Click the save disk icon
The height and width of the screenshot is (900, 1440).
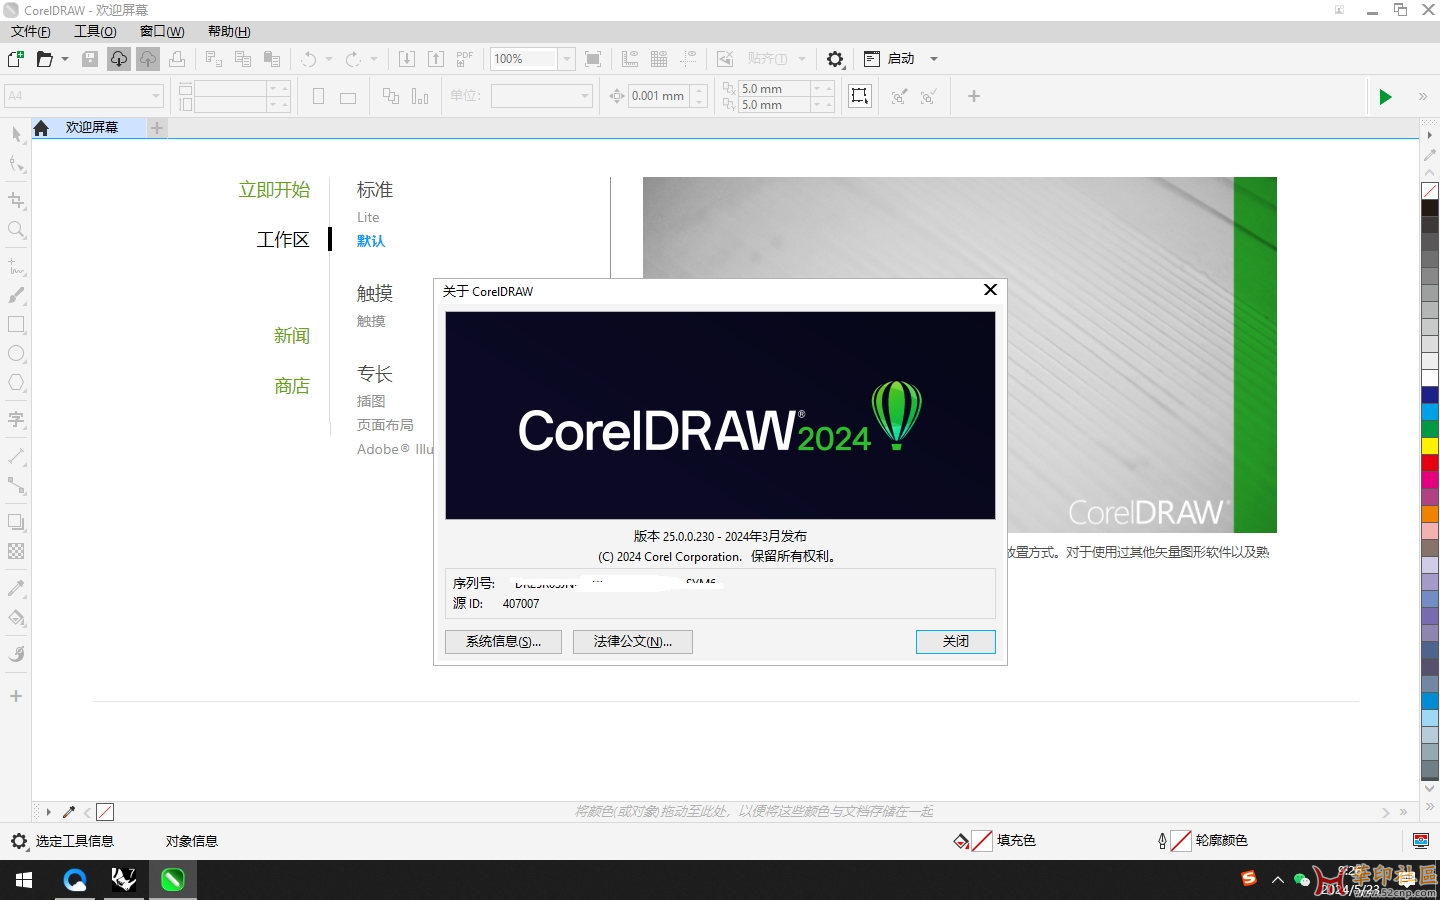(90, 59)
